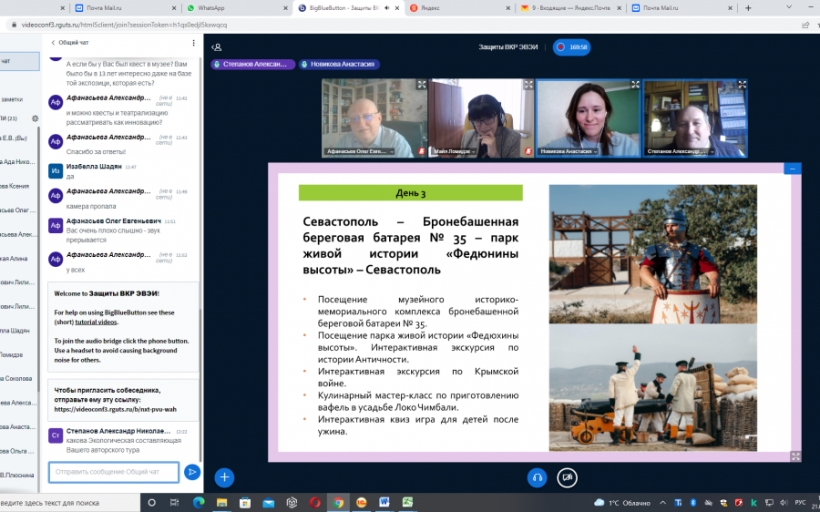
Task: Click Степанов Александр Николае... chat avatar
Action: (x=55, y=435)
